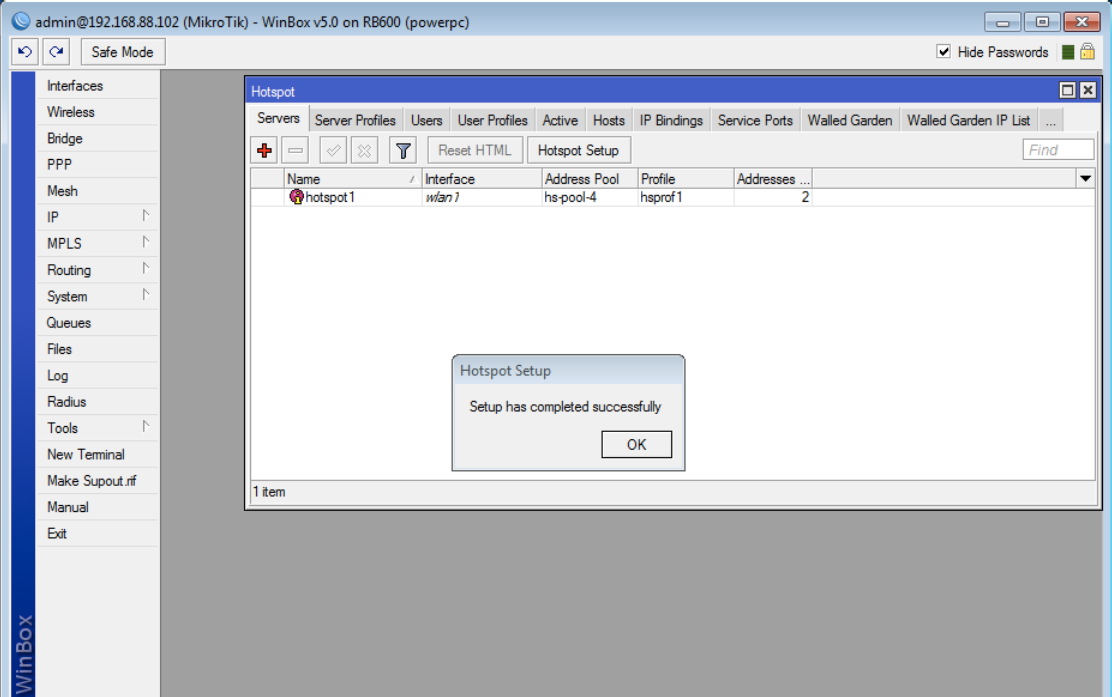Viewport: 1112px width, 697px height.
Task: Open Interfaces from the sidebar
Action: tap(96, 86)
